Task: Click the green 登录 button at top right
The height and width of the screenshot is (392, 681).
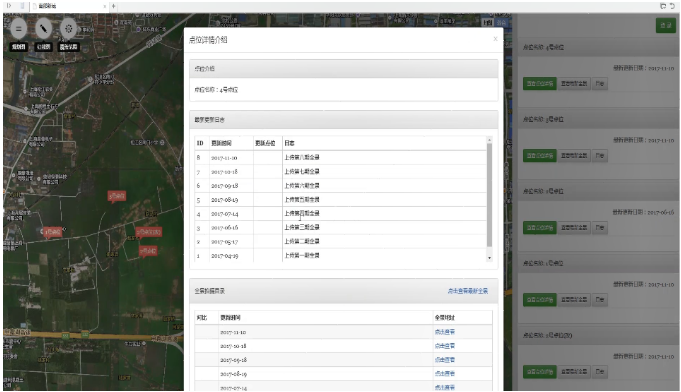Action: [x=665, y=26]
